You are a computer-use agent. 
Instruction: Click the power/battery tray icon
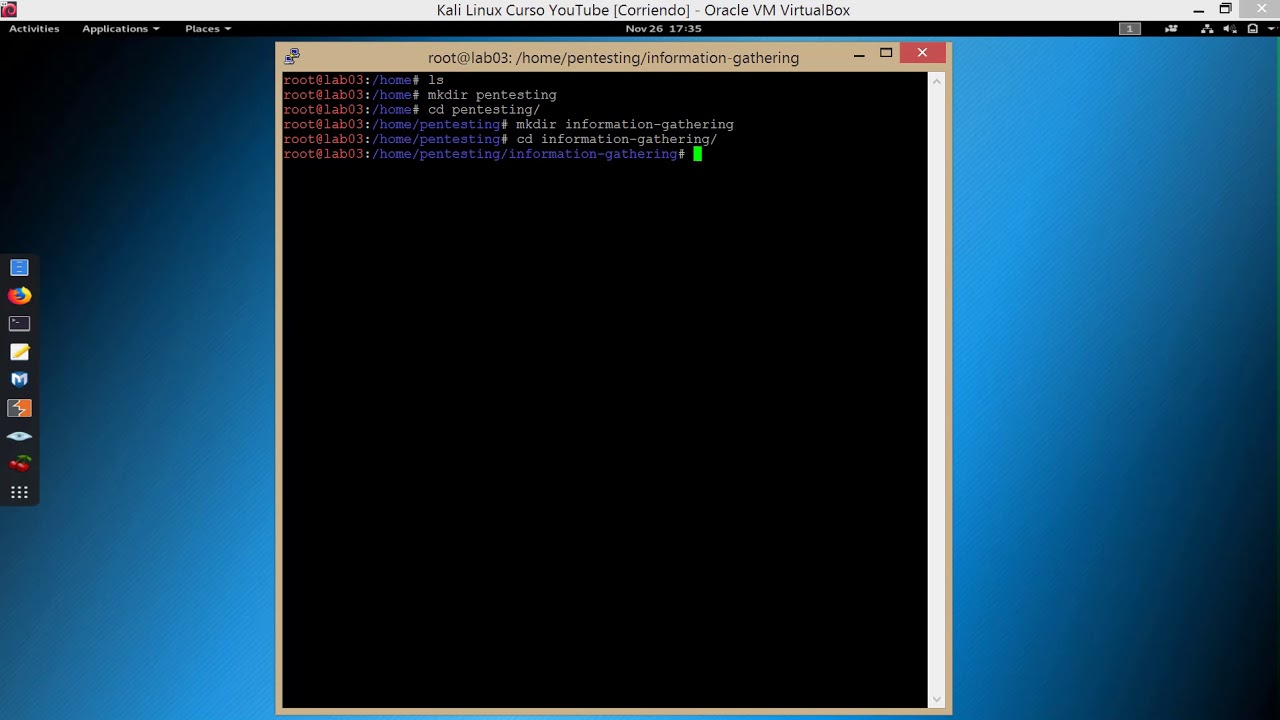pos(1252,29)
